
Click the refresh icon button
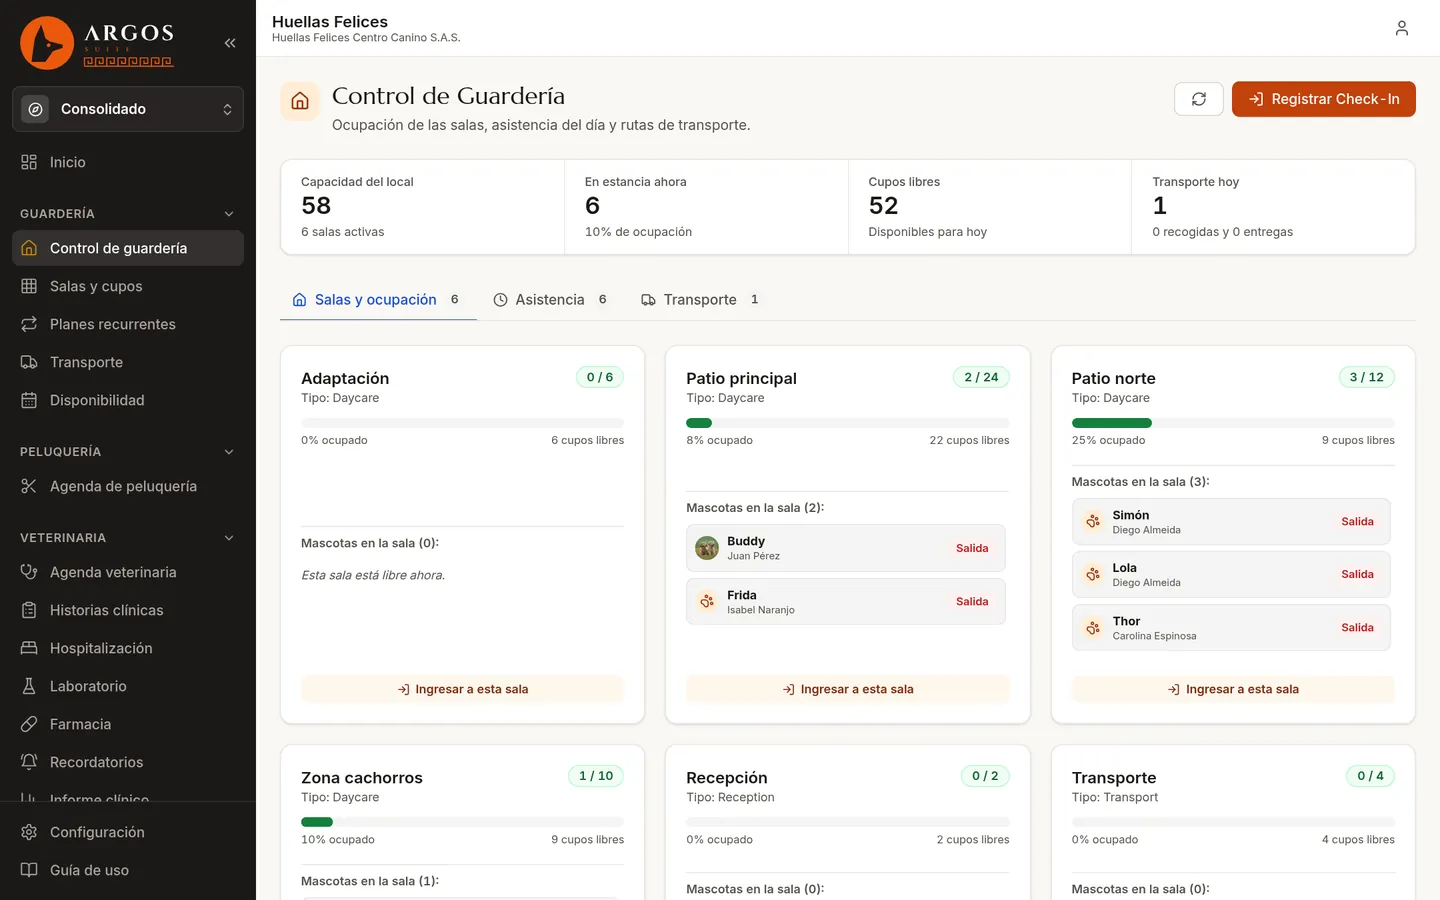tap(1199, 99)
